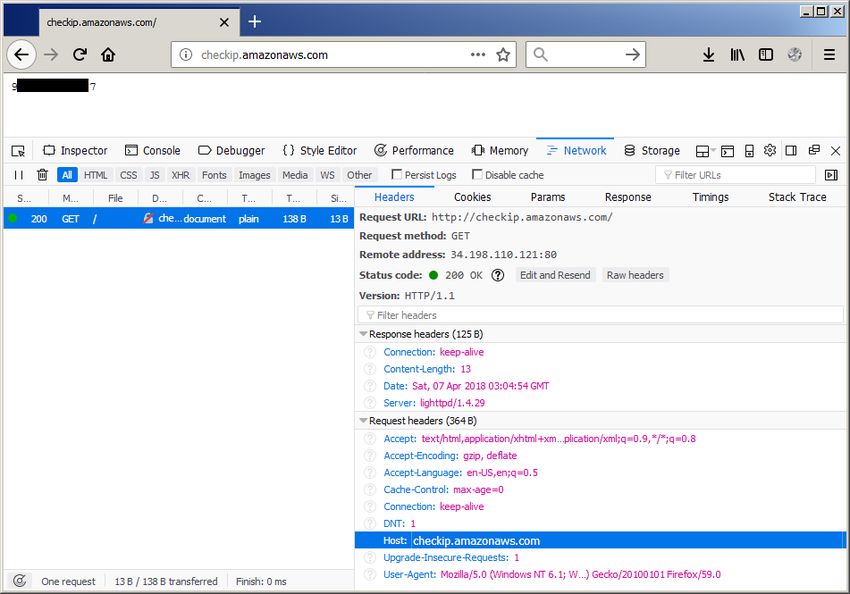850x594 pixels.
Task: Open the Debugger tab
Action: (x=231, y=151)
